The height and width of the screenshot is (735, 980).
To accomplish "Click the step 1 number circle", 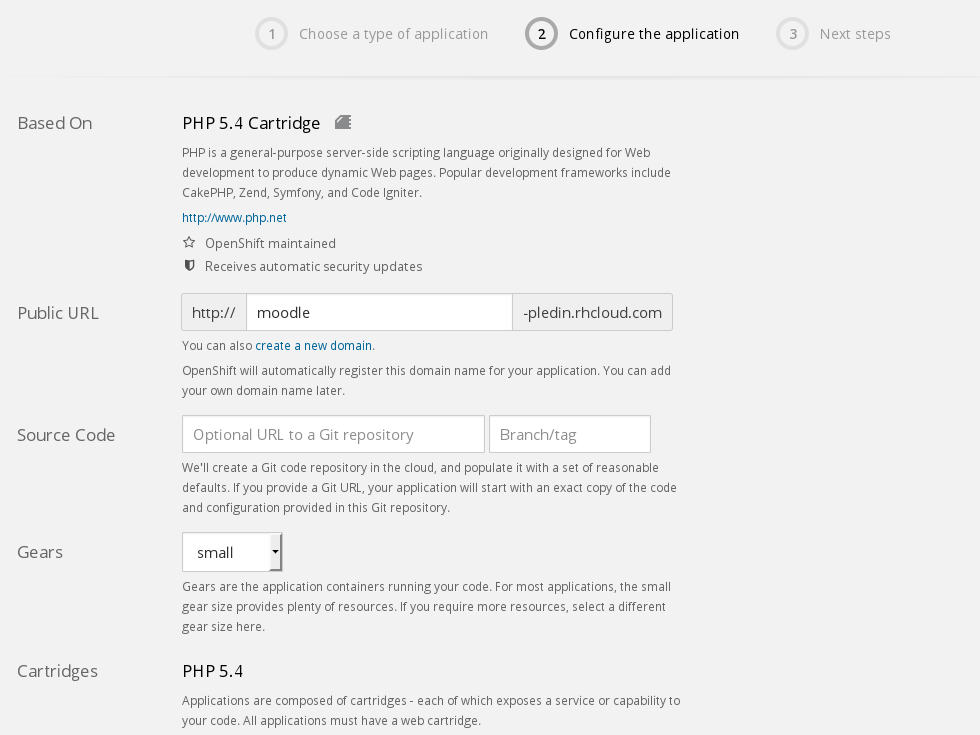I will tap(270, 34).
